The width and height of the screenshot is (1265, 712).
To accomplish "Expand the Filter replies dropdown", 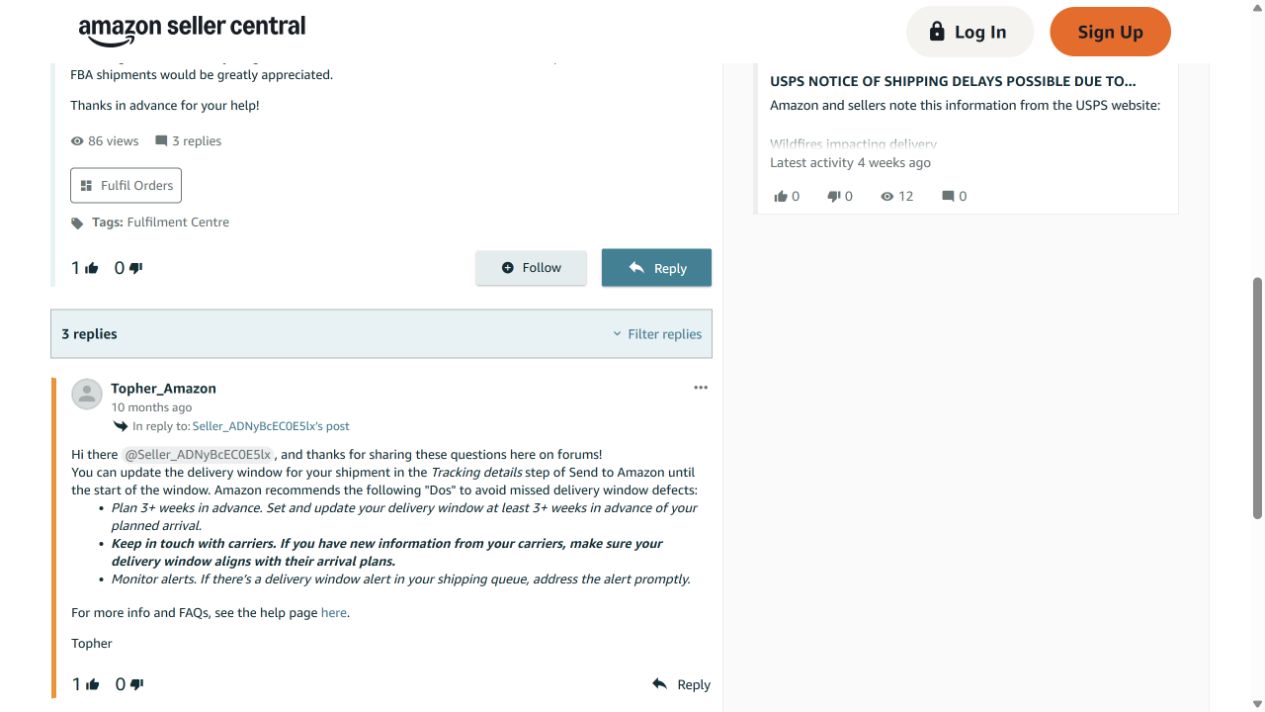I will point(657,334).
